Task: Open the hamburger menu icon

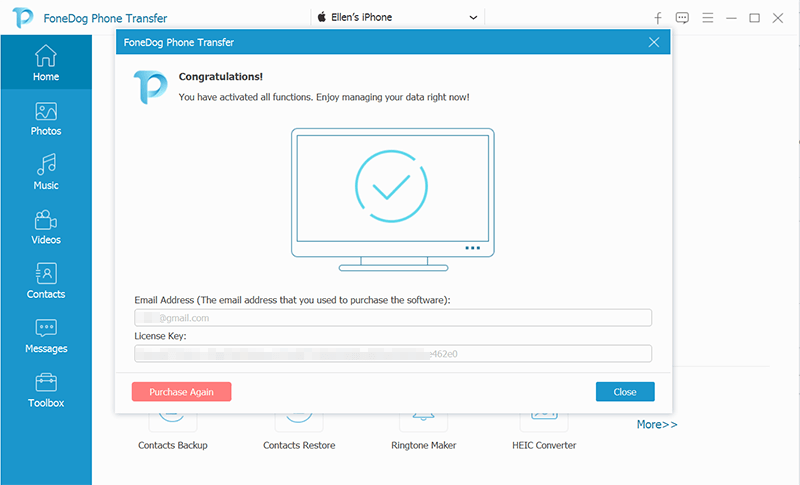Action: tap(707, 18)
